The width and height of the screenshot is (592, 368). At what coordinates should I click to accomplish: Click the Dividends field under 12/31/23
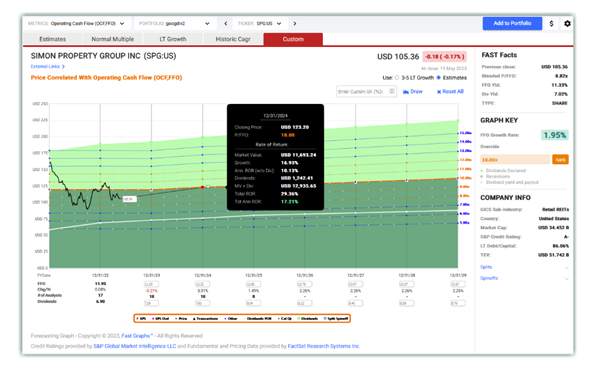(x=151, y=303)
